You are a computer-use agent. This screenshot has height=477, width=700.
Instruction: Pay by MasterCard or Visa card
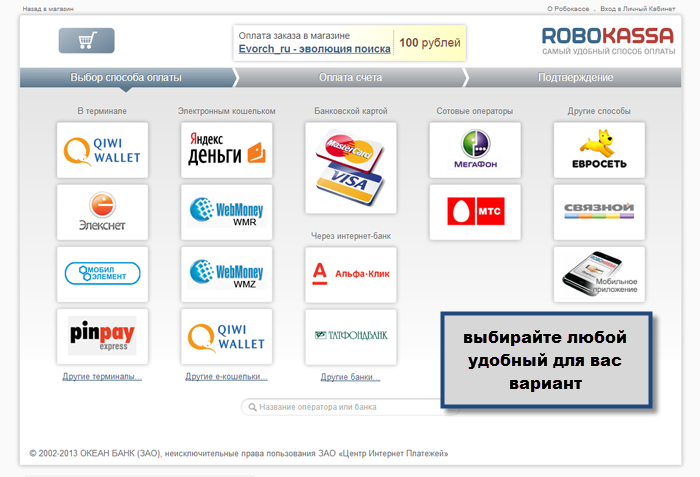tap(350, 167)
